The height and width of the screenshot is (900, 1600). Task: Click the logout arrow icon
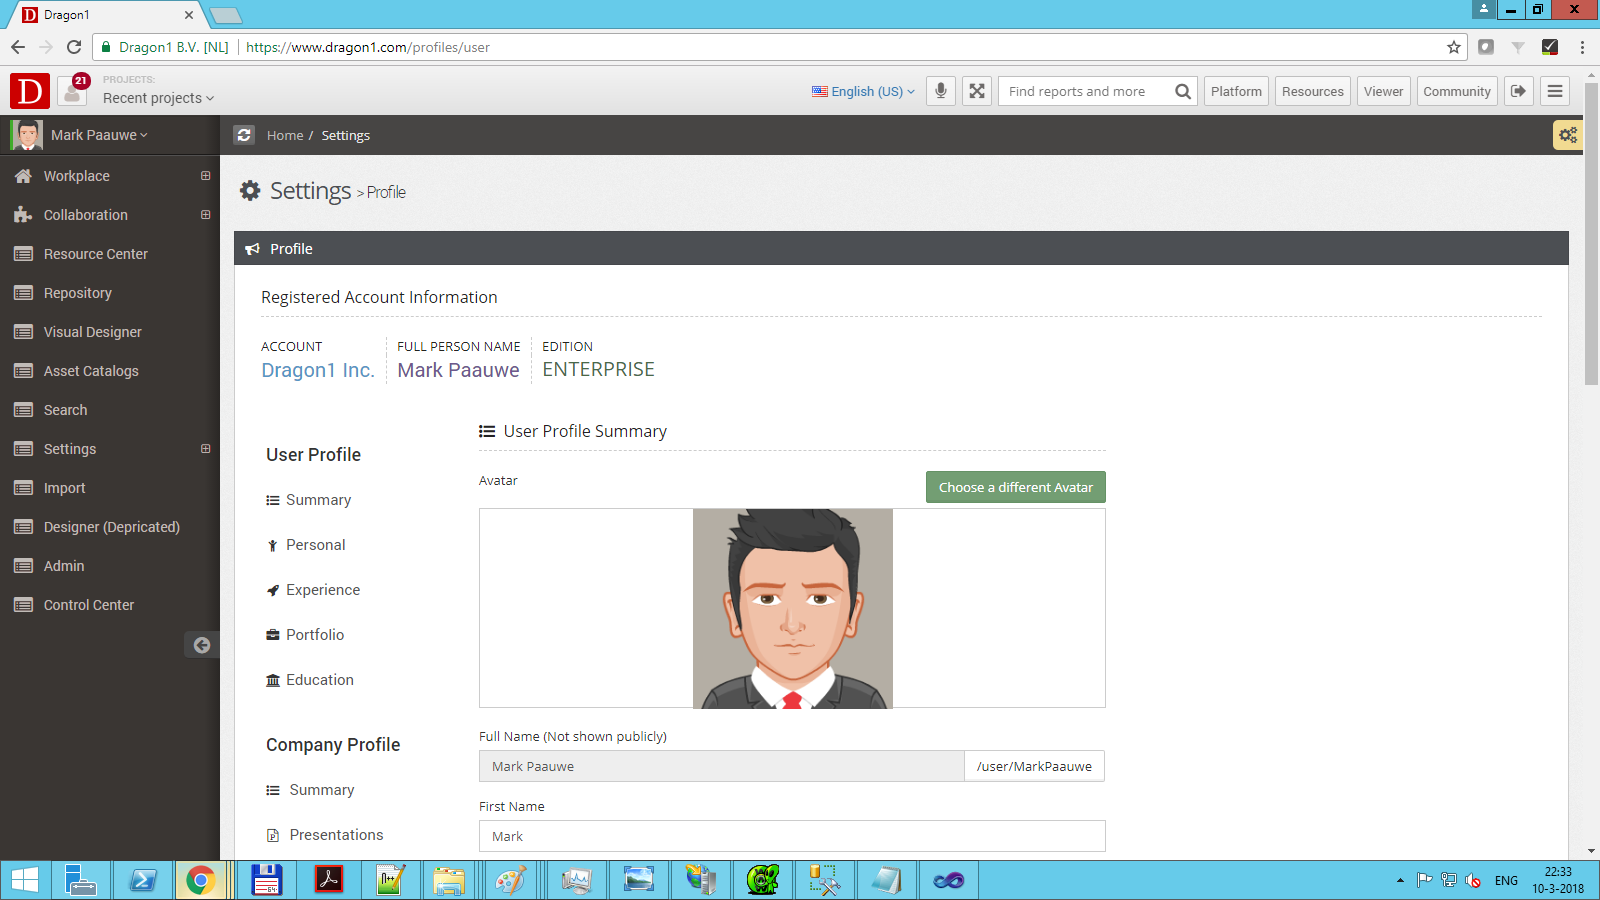pyautogui.click(x=1519, y=91)
